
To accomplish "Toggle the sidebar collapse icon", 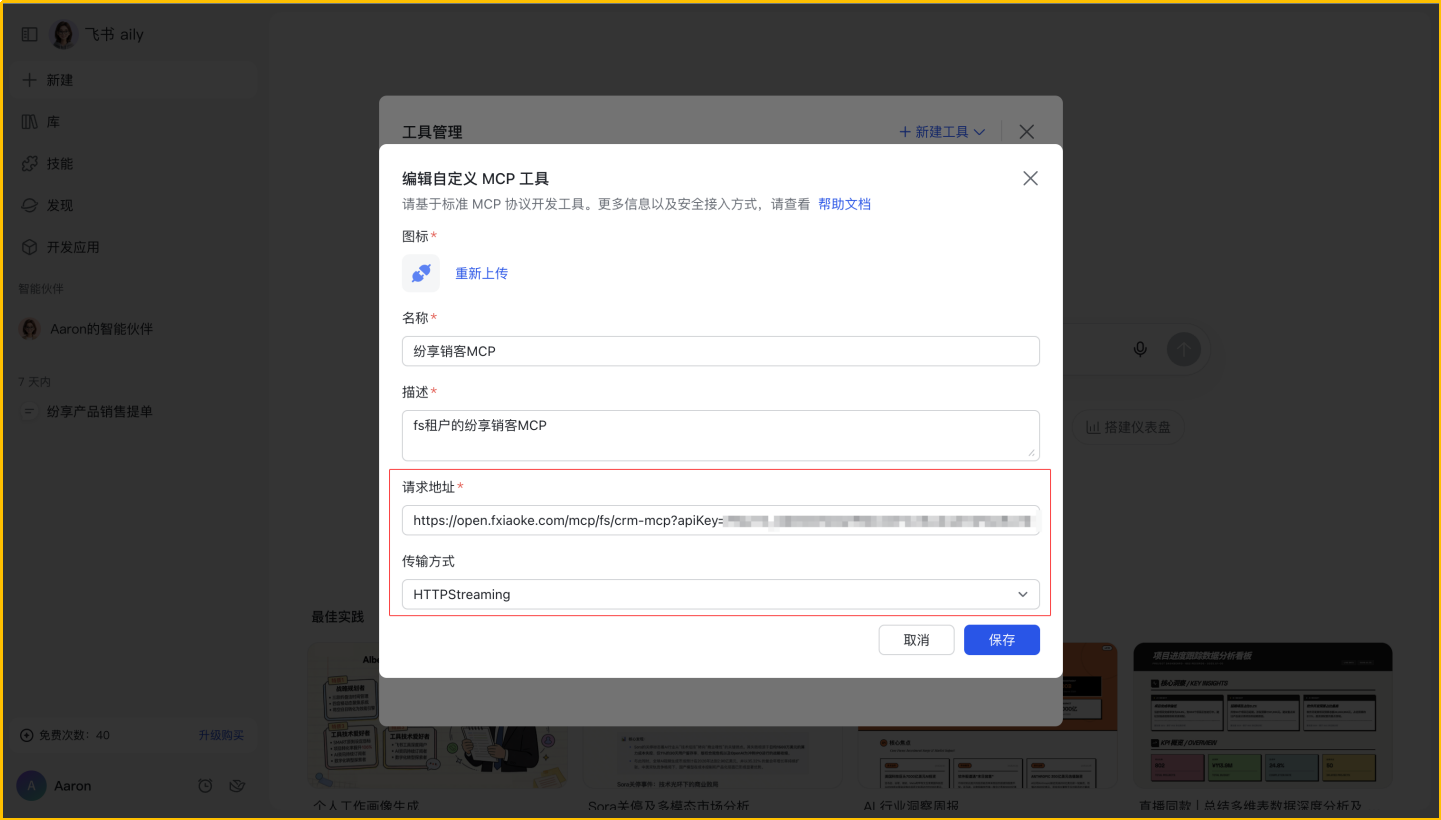I will coord(29,34).
